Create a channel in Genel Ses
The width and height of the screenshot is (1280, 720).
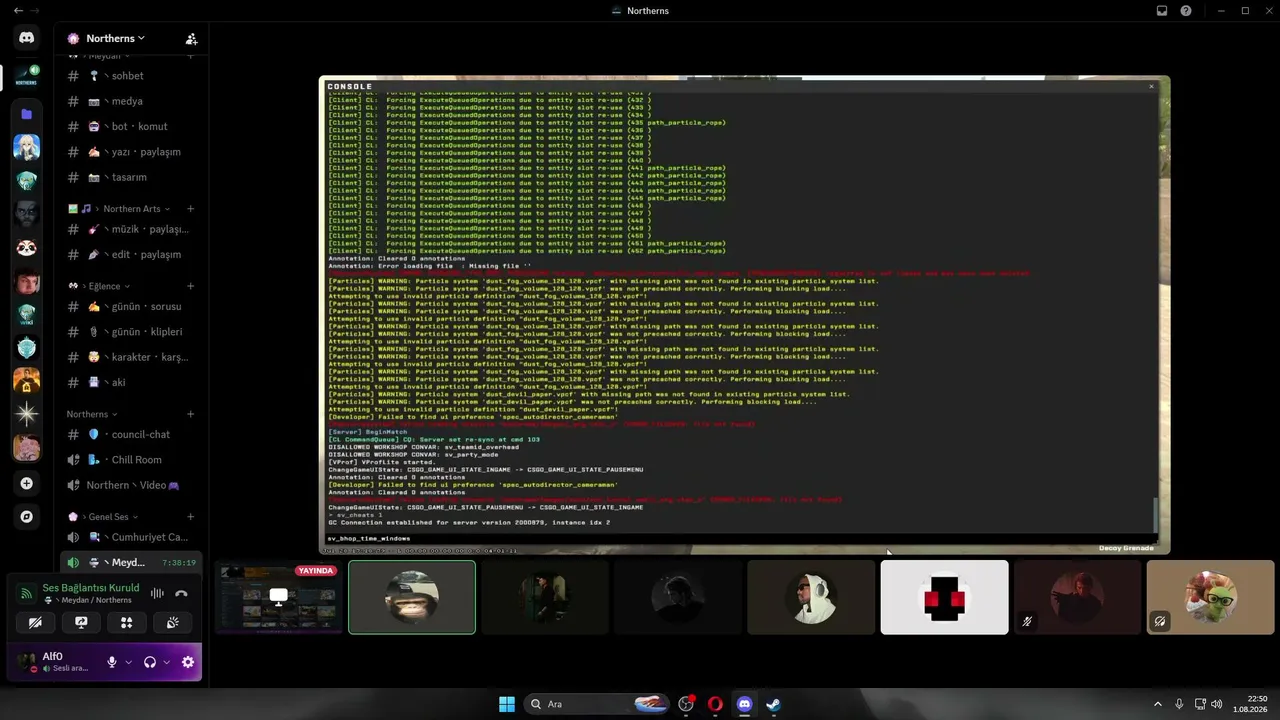pos(190,517)
